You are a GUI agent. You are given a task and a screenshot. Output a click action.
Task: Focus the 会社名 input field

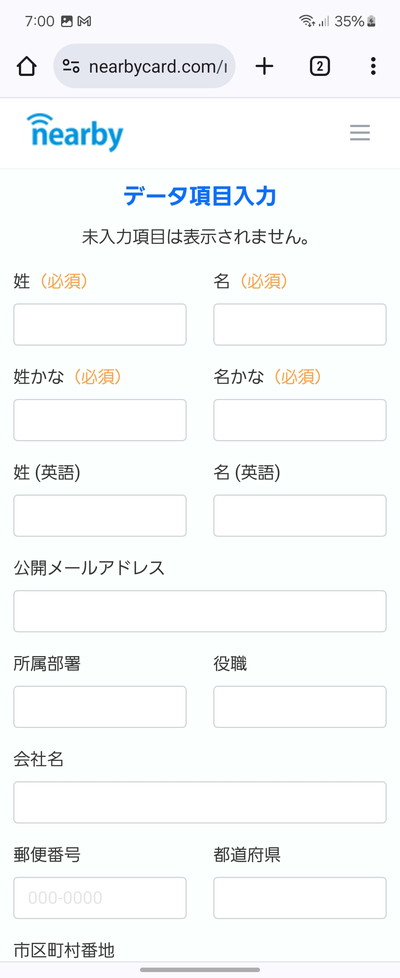tap(200, 802)
